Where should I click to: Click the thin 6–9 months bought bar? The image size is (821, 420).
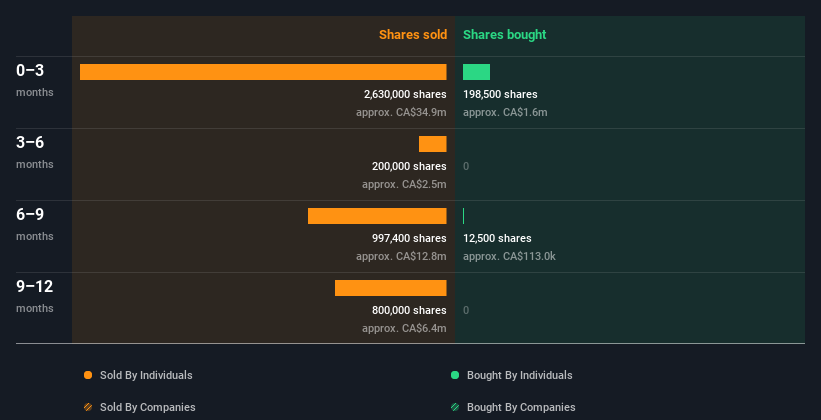tap(464, 216)
